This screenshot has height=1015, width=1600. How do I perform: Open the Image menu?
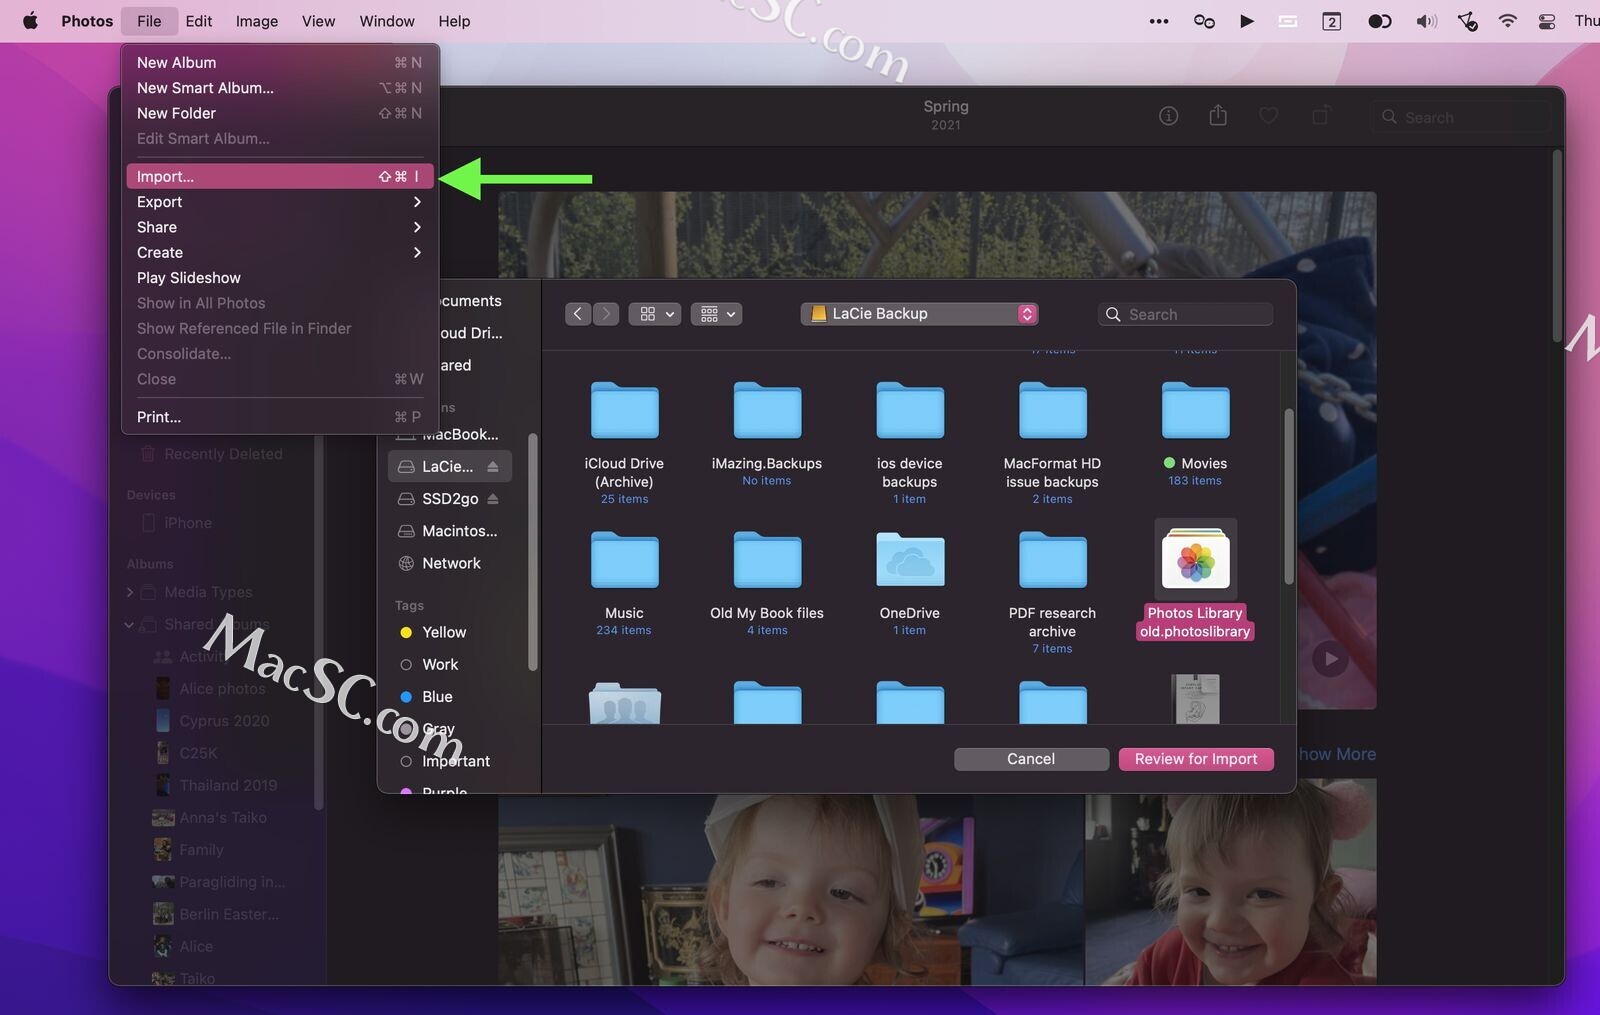point(256,21)
